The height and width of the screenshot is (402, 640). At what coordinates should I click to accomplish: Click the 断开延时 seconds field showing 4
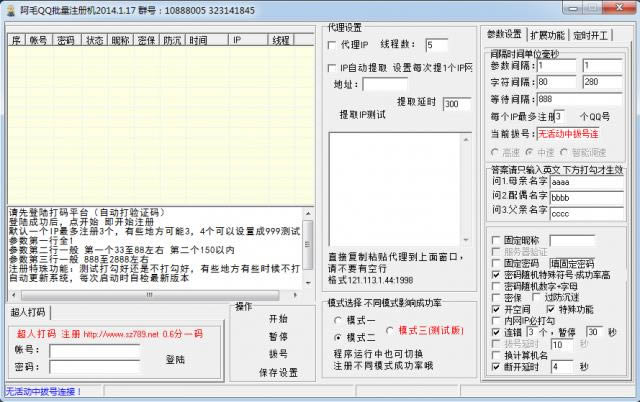[x=562, y=367]
